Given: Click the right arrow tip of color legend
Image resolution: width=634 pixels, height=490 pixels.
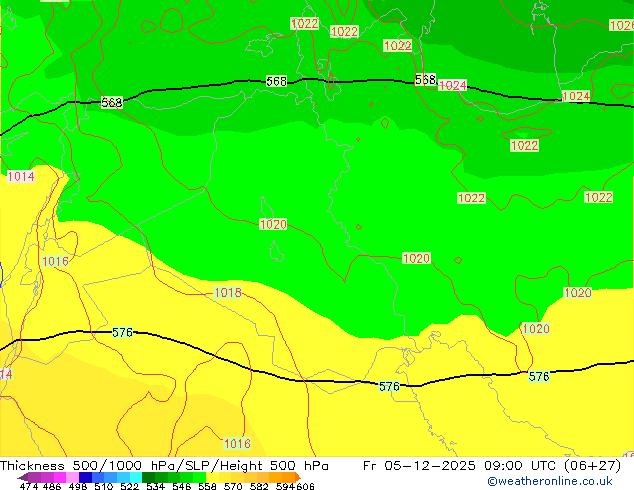Looking at the screenshot, I should (x=299, y=477).
